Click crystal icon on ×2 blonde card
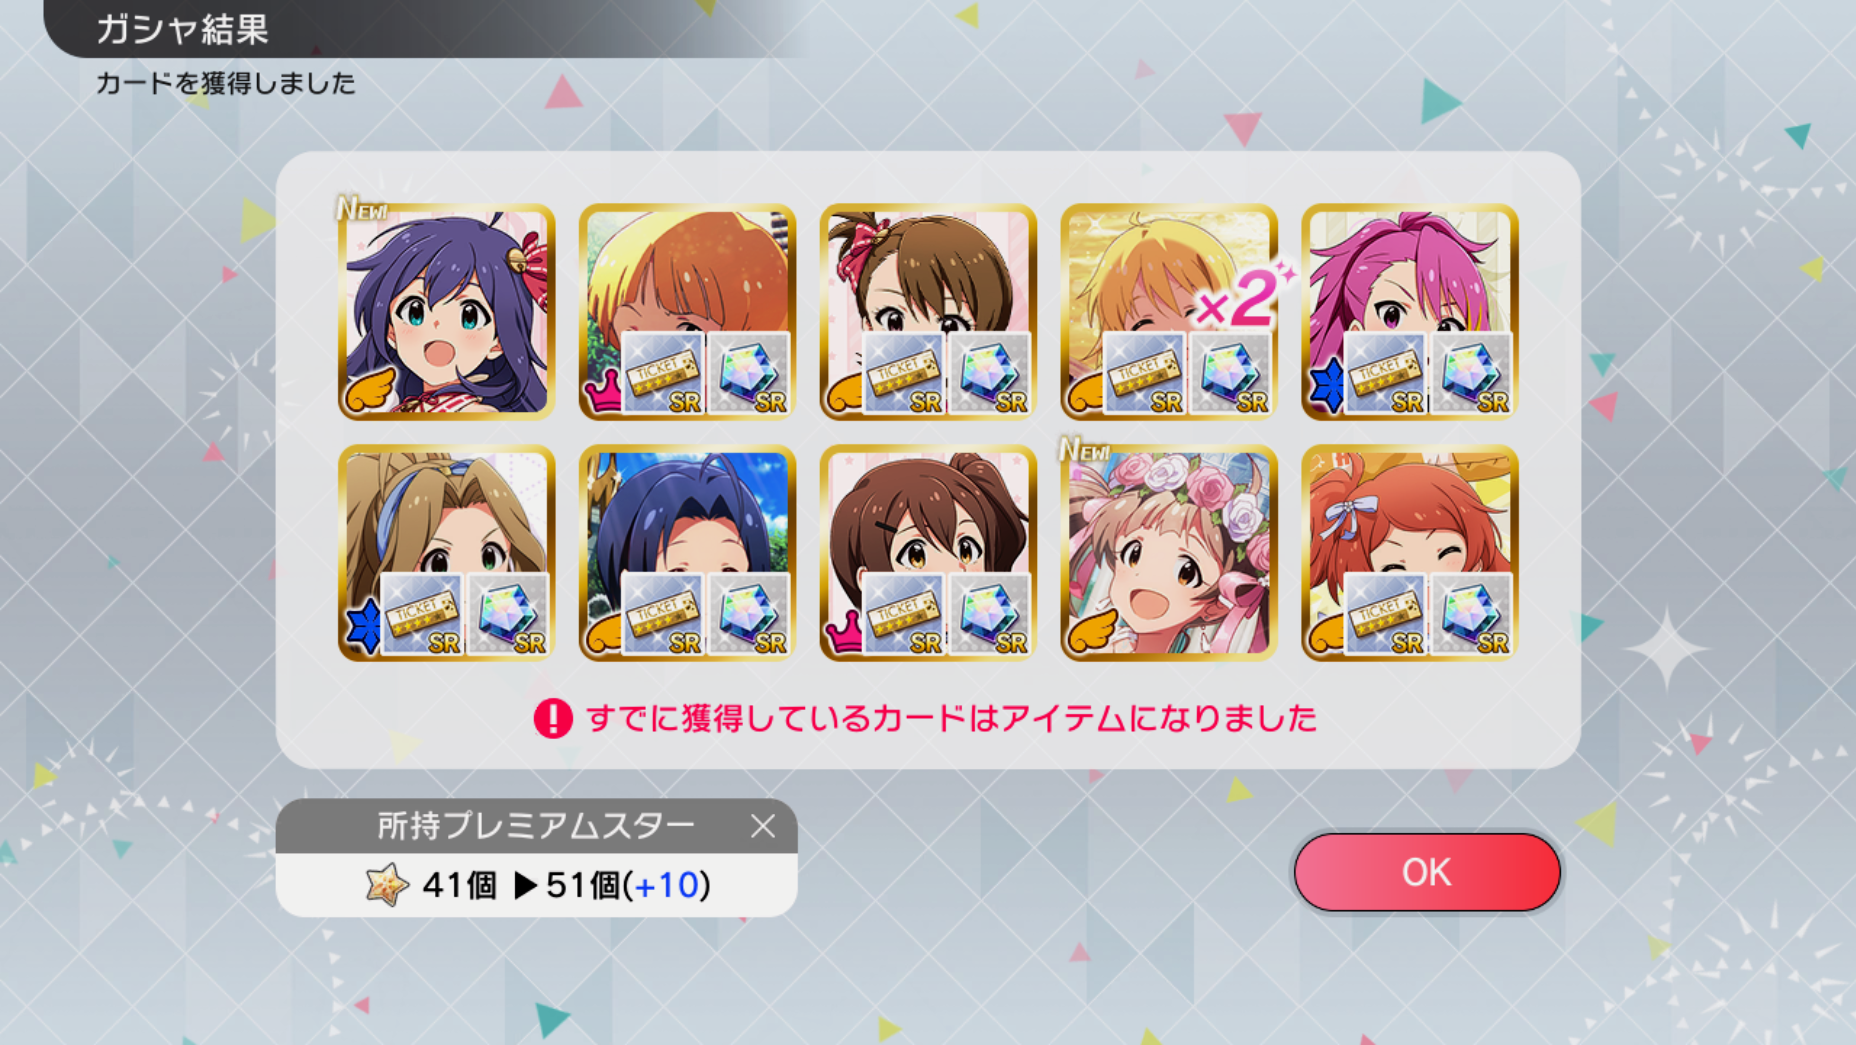The image size is (1856, 1045). coord(1231,374)
